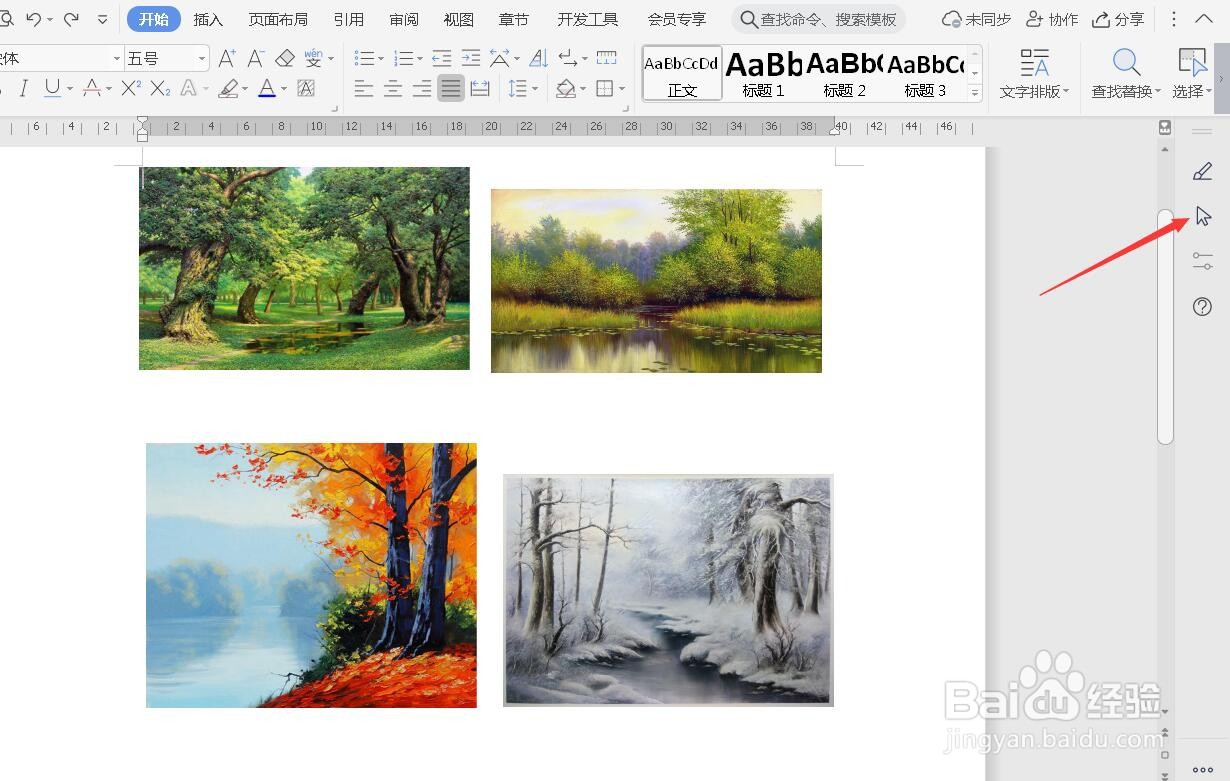Image resolution: width=1230 pixels, height=781 pixels.
Task: Toggle subscript X₂ formatting
Action: tap(160, 89)
